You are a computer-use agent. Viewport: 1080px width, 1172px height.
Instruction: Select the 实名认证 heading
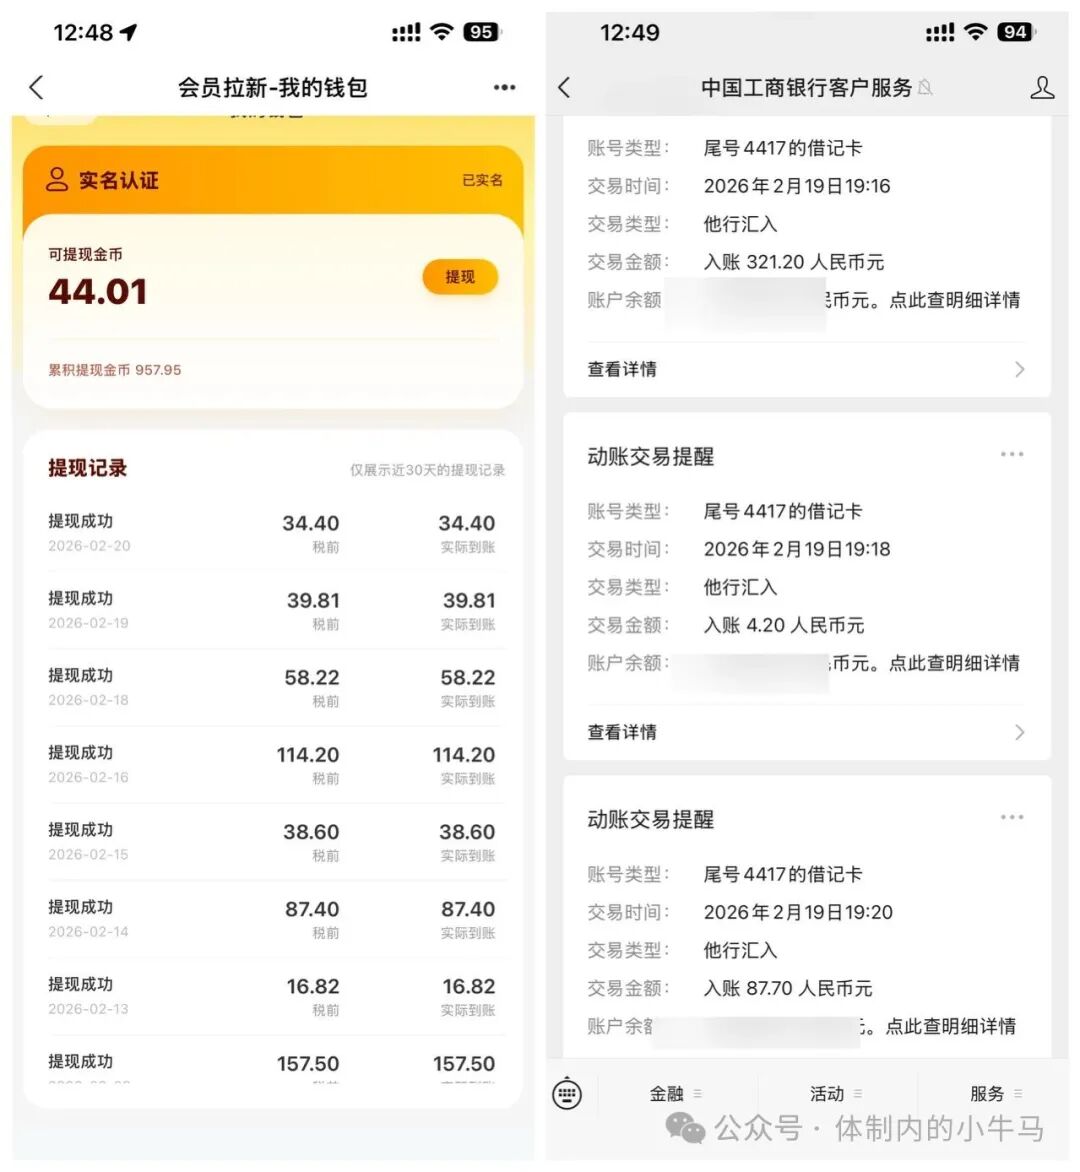[x=119, y=180]
